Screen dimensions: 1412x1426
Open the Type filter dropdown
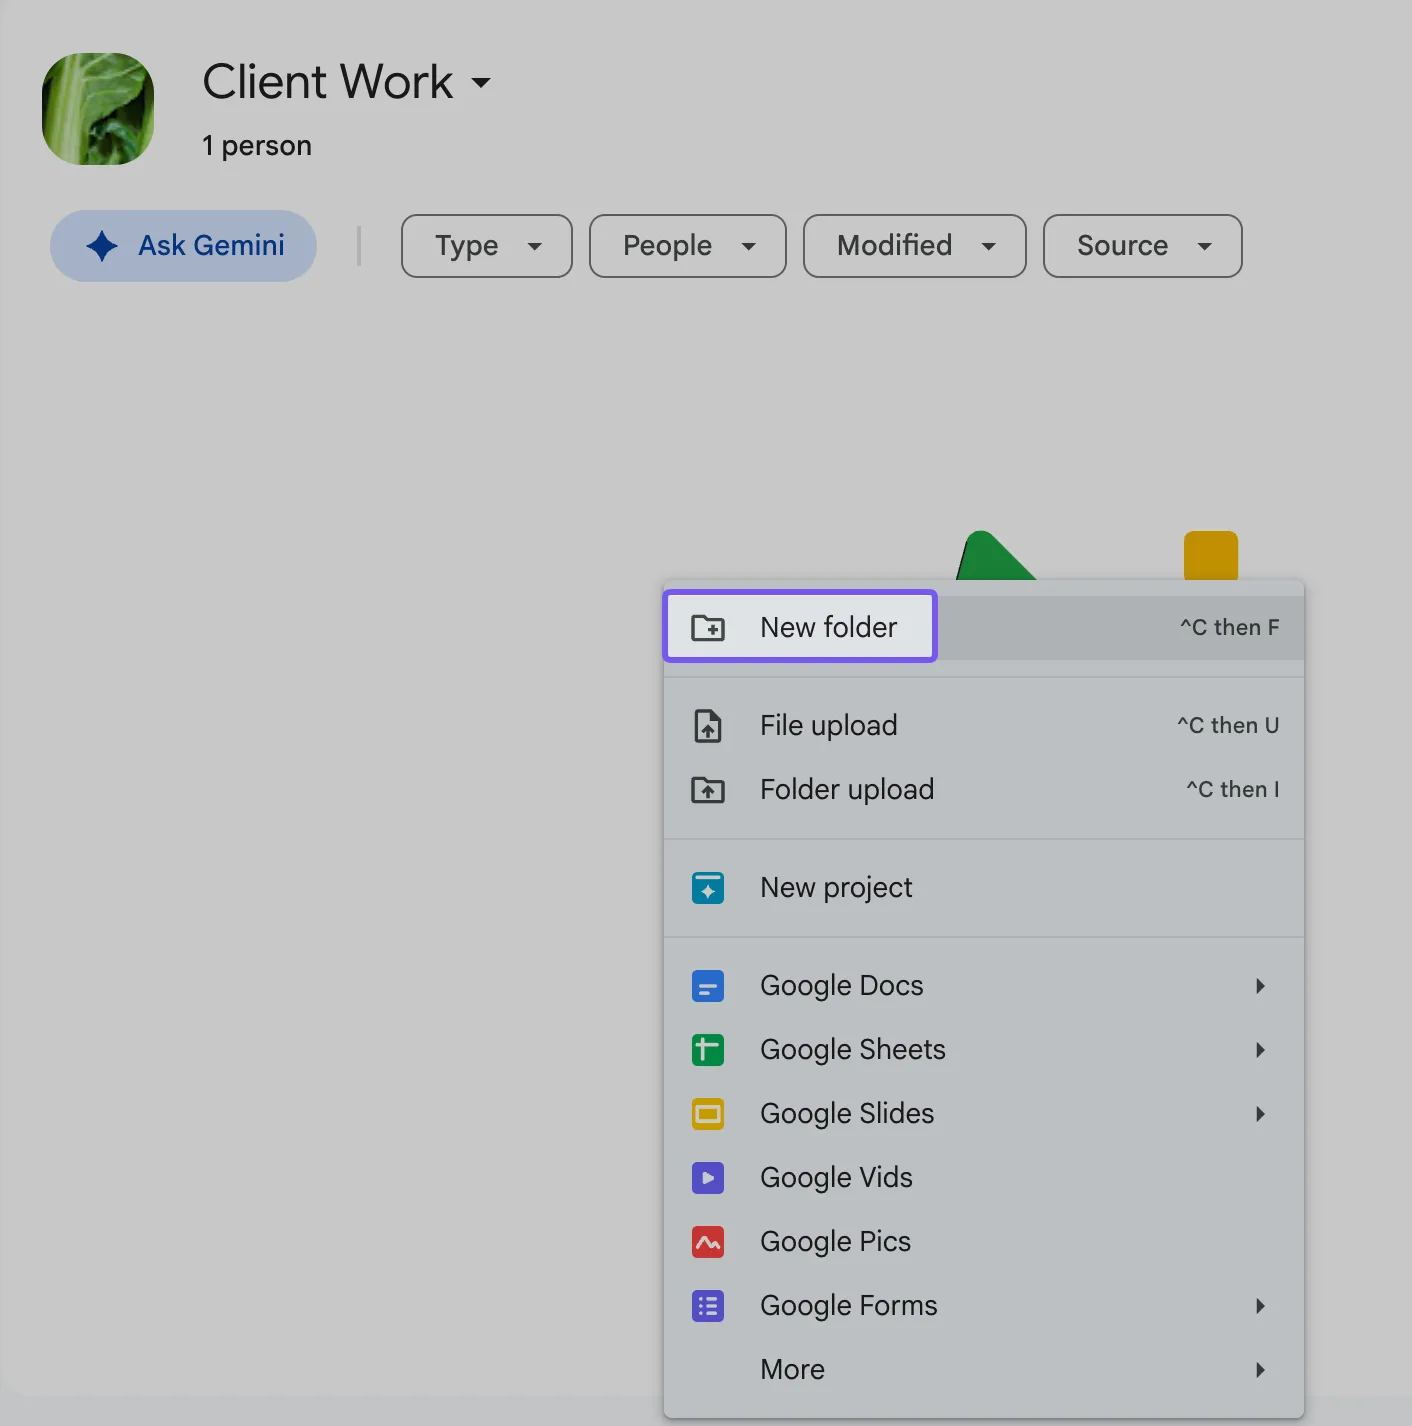(x=487, y=246)
